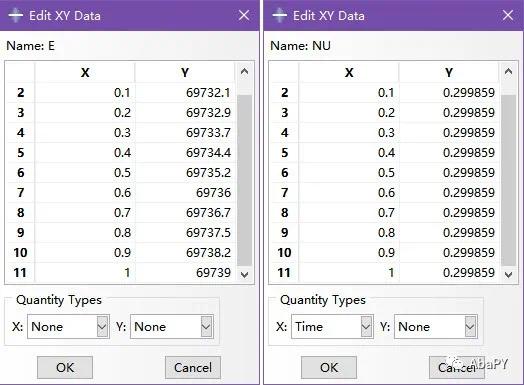Click scroll down arrow in E table

click(245, 274)
